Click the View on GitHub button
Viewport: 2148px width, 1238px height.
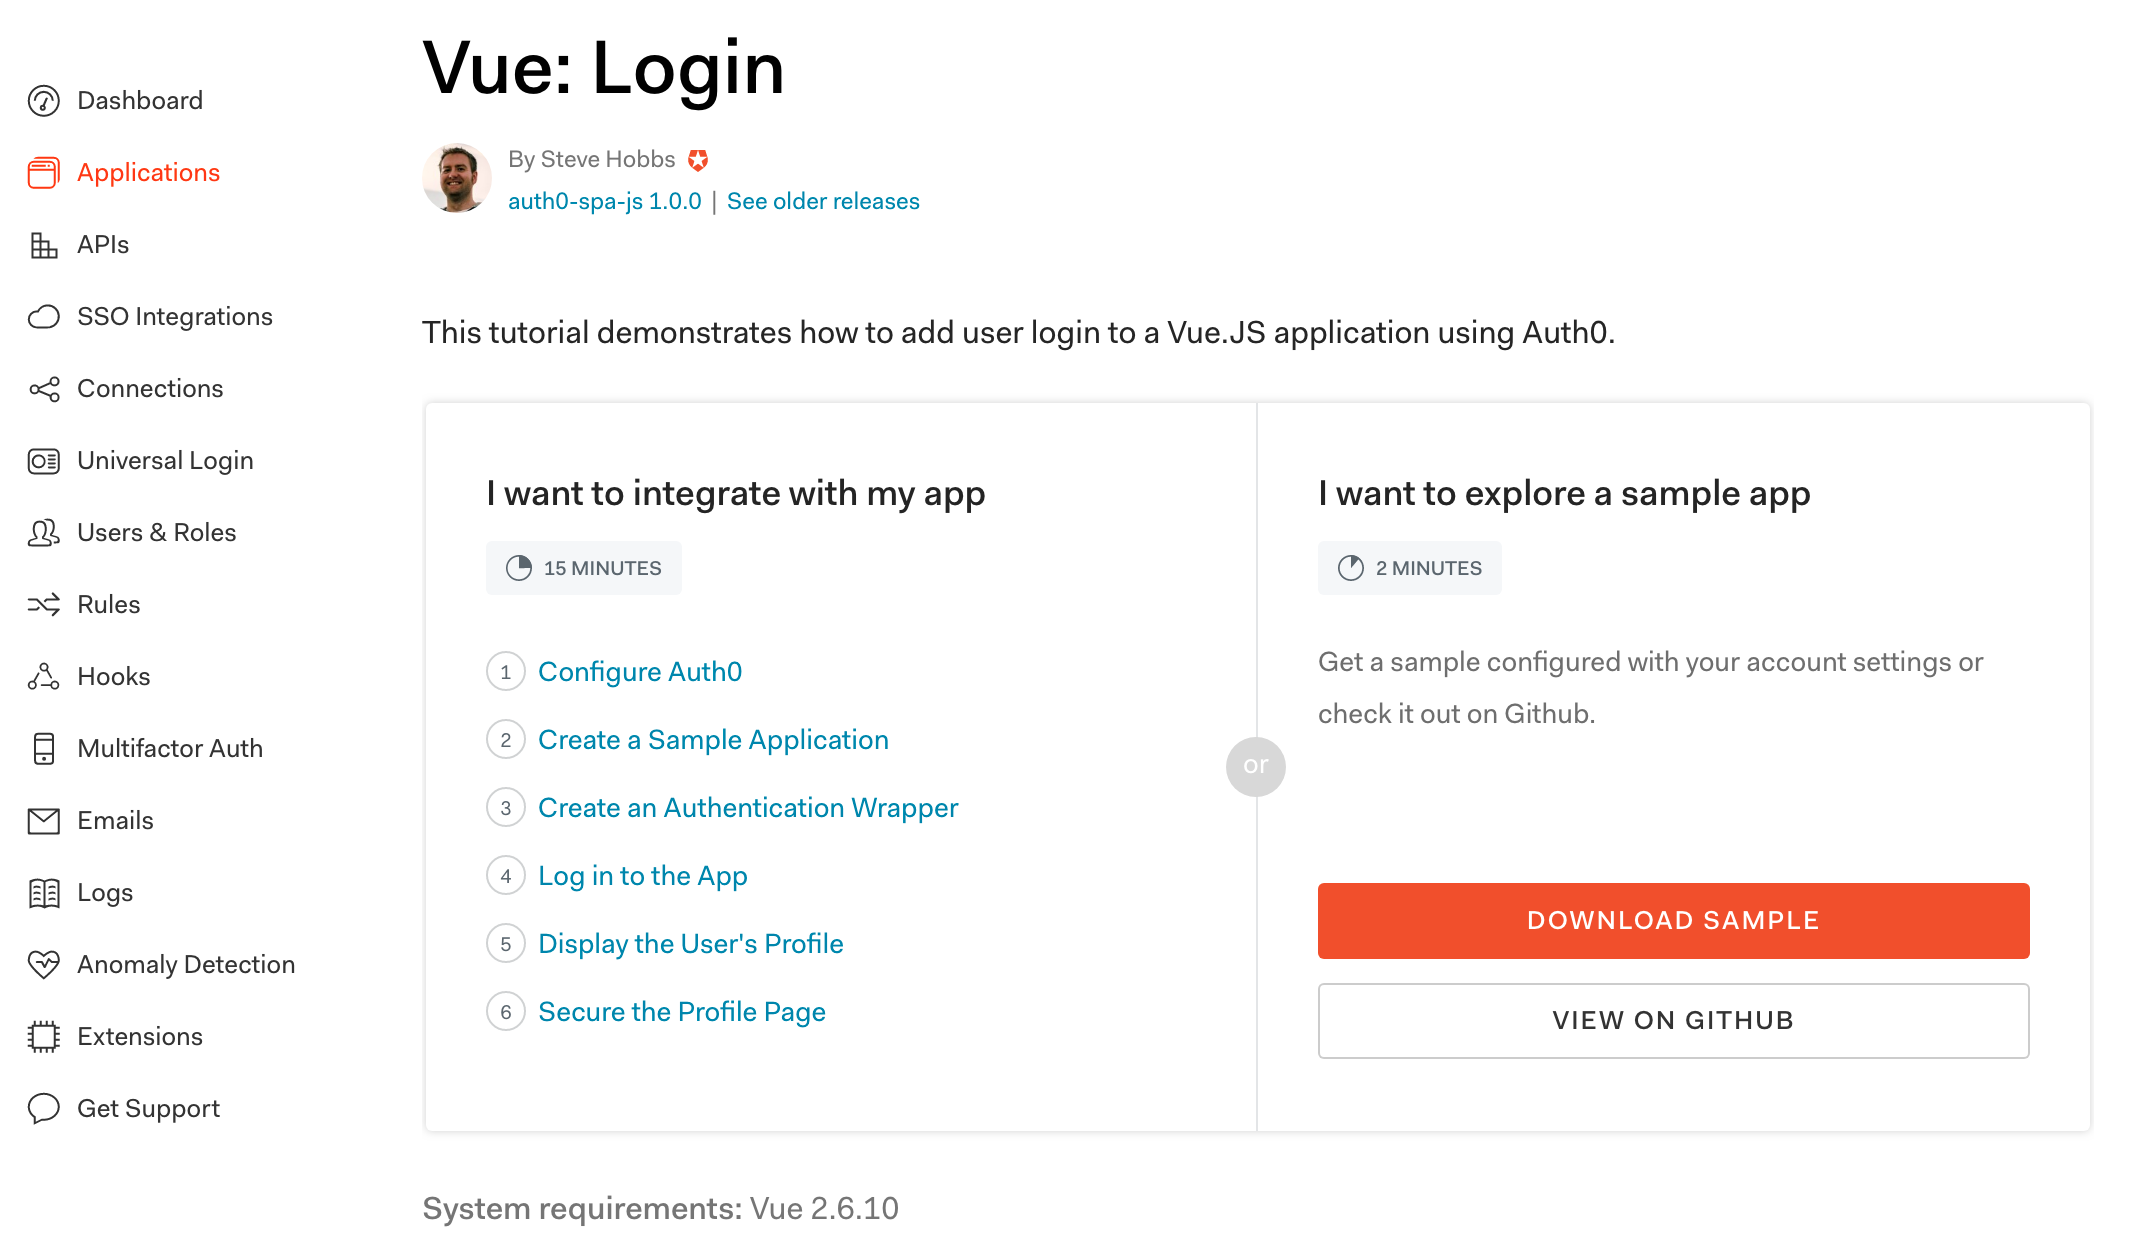1673,1021
